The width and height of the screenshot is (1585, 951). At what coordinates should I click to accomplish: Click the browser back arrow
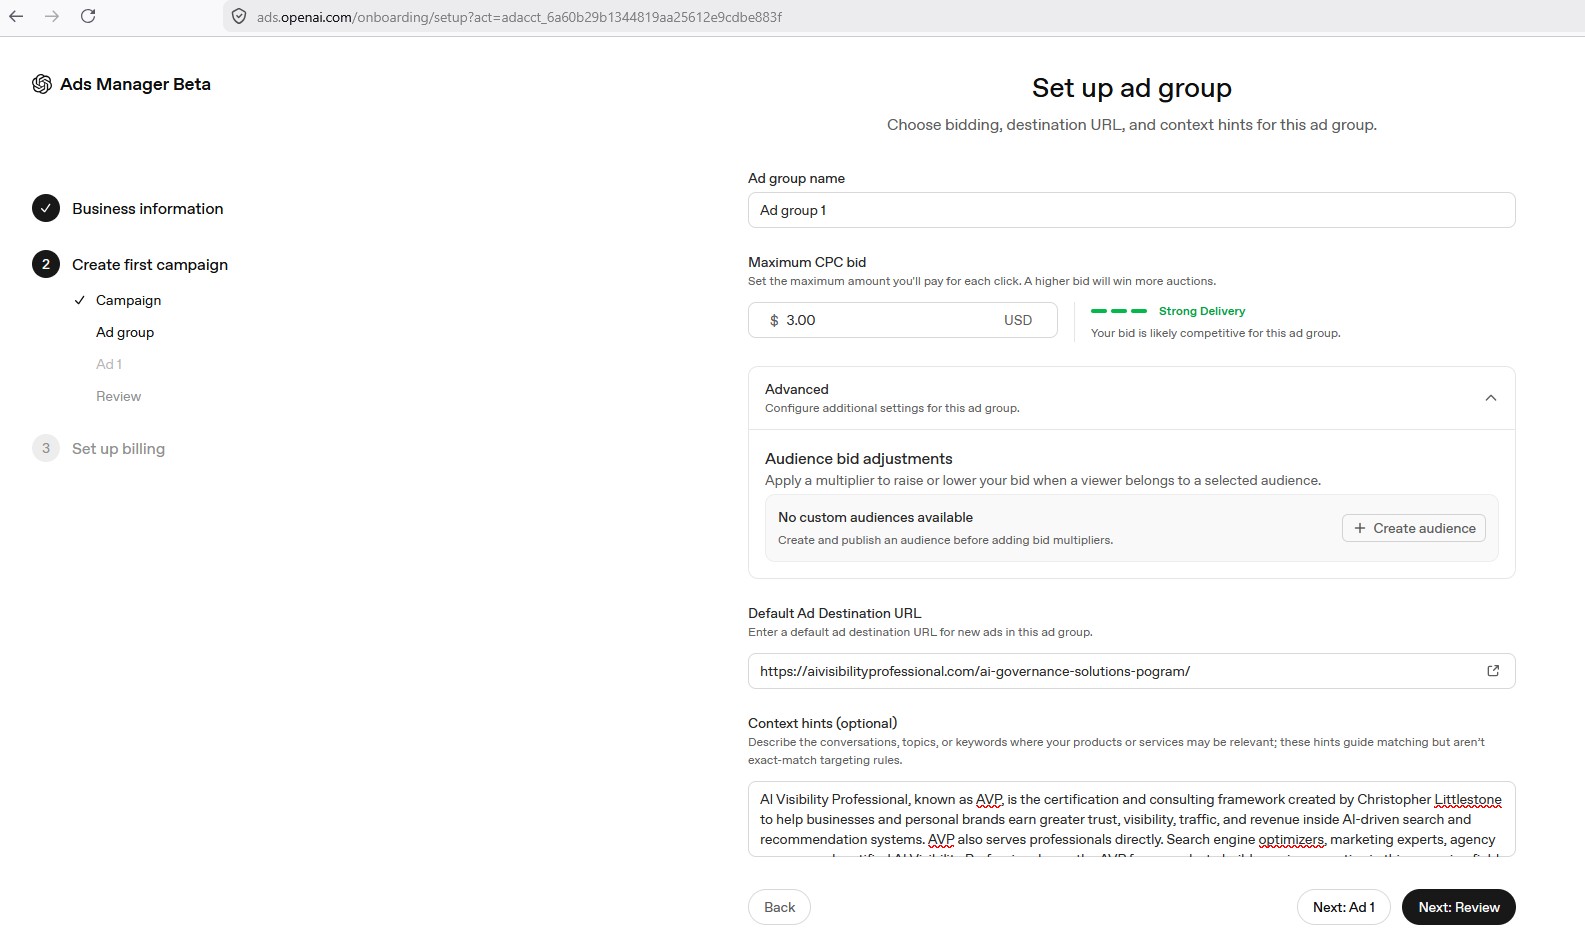[16, 16]
